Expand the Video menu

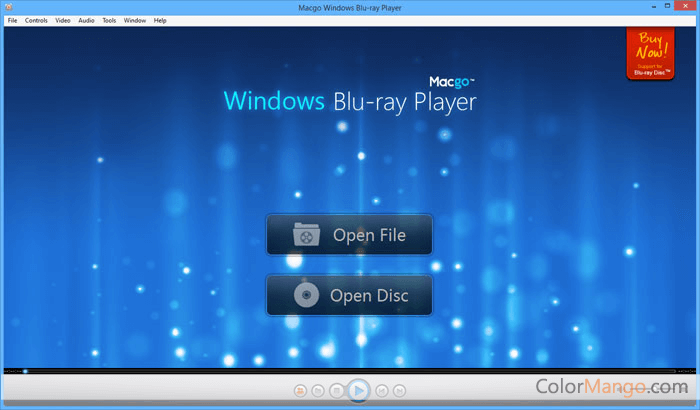point(63,20)
